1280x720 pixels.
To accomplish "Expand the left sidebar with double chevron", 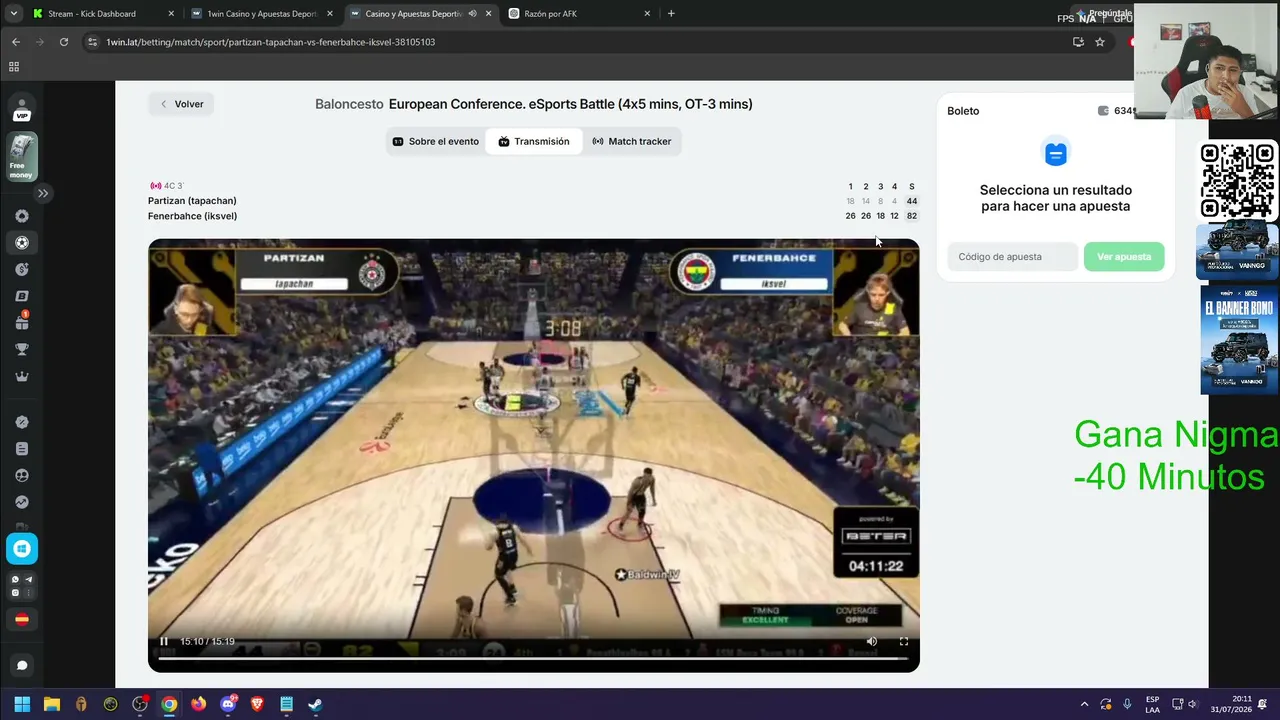I will 43,193.
